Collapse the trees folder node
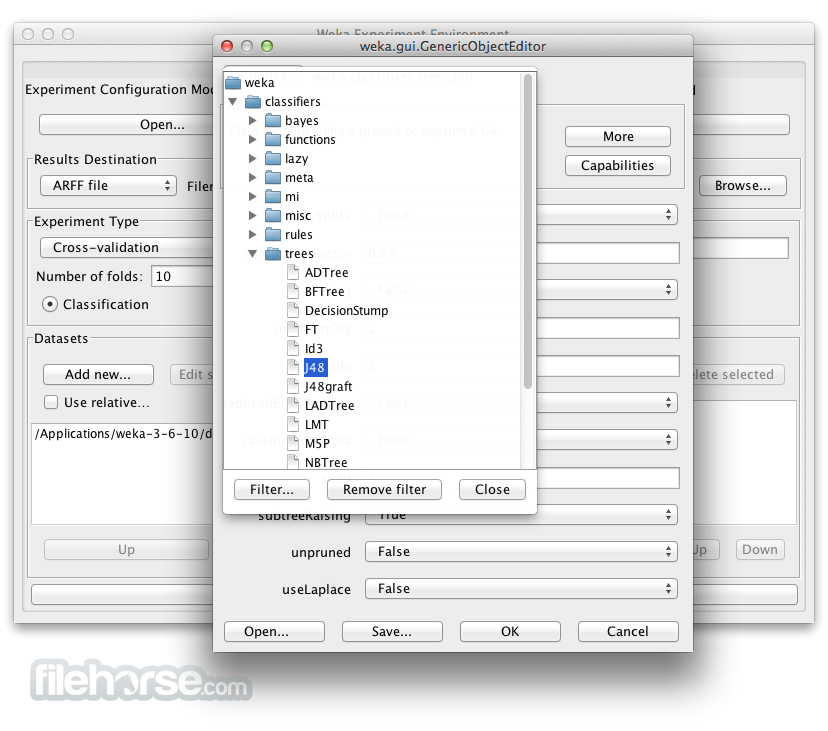 coord(252,254)
